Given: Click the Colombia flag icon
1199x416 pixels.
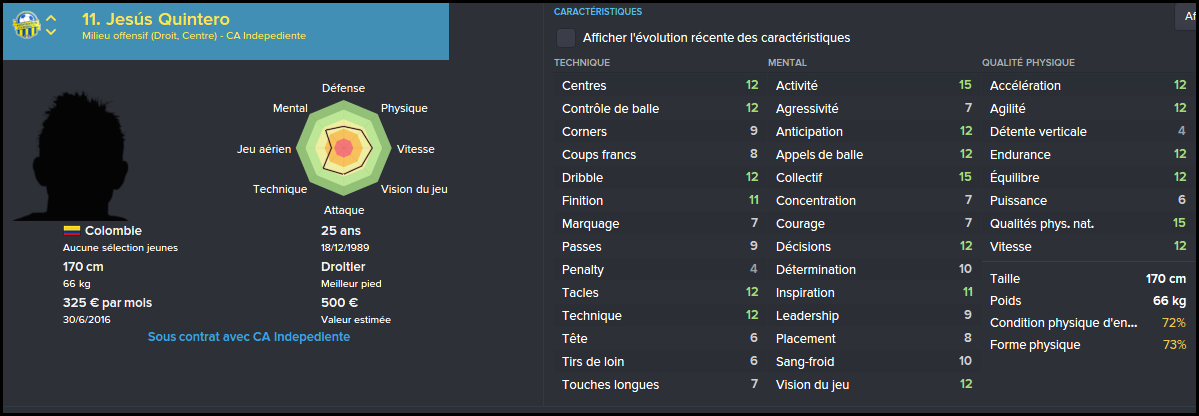Looking at the screenshot, I should [72, 231].
